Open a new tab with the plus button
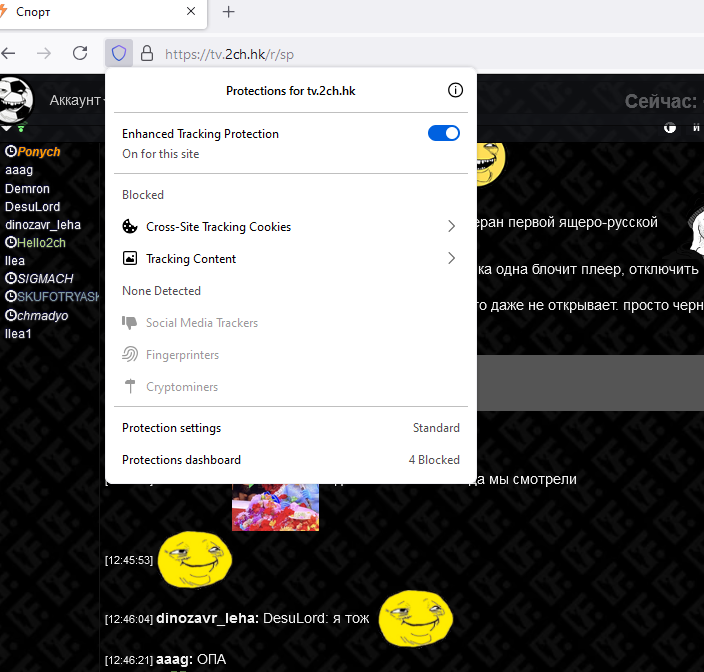 pos(229,12)
